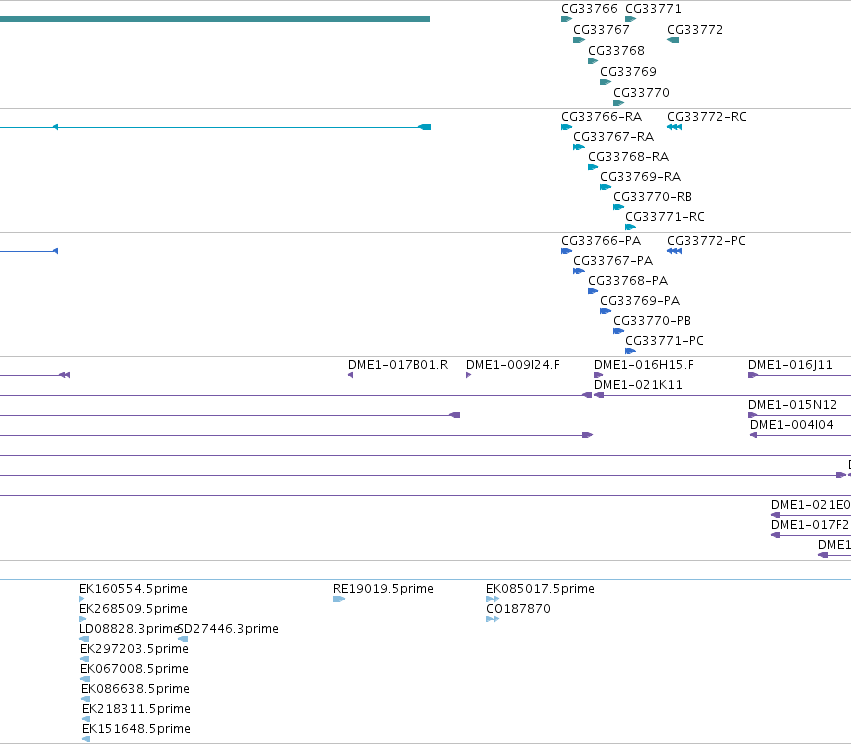Image resolution: width=851 pixels, height=744 pixels.
Task: Click transcript CG33770-RB
Action: 652,197
